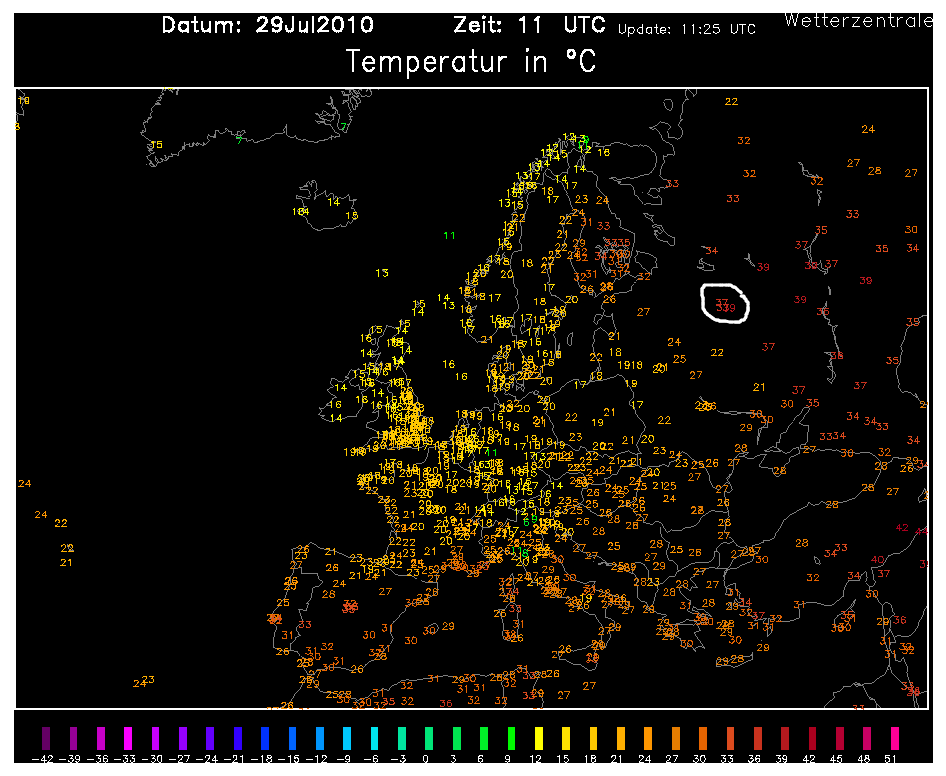Click the yellow 12°C legend swatch
The image size is (946, 776).
[539, 739]
